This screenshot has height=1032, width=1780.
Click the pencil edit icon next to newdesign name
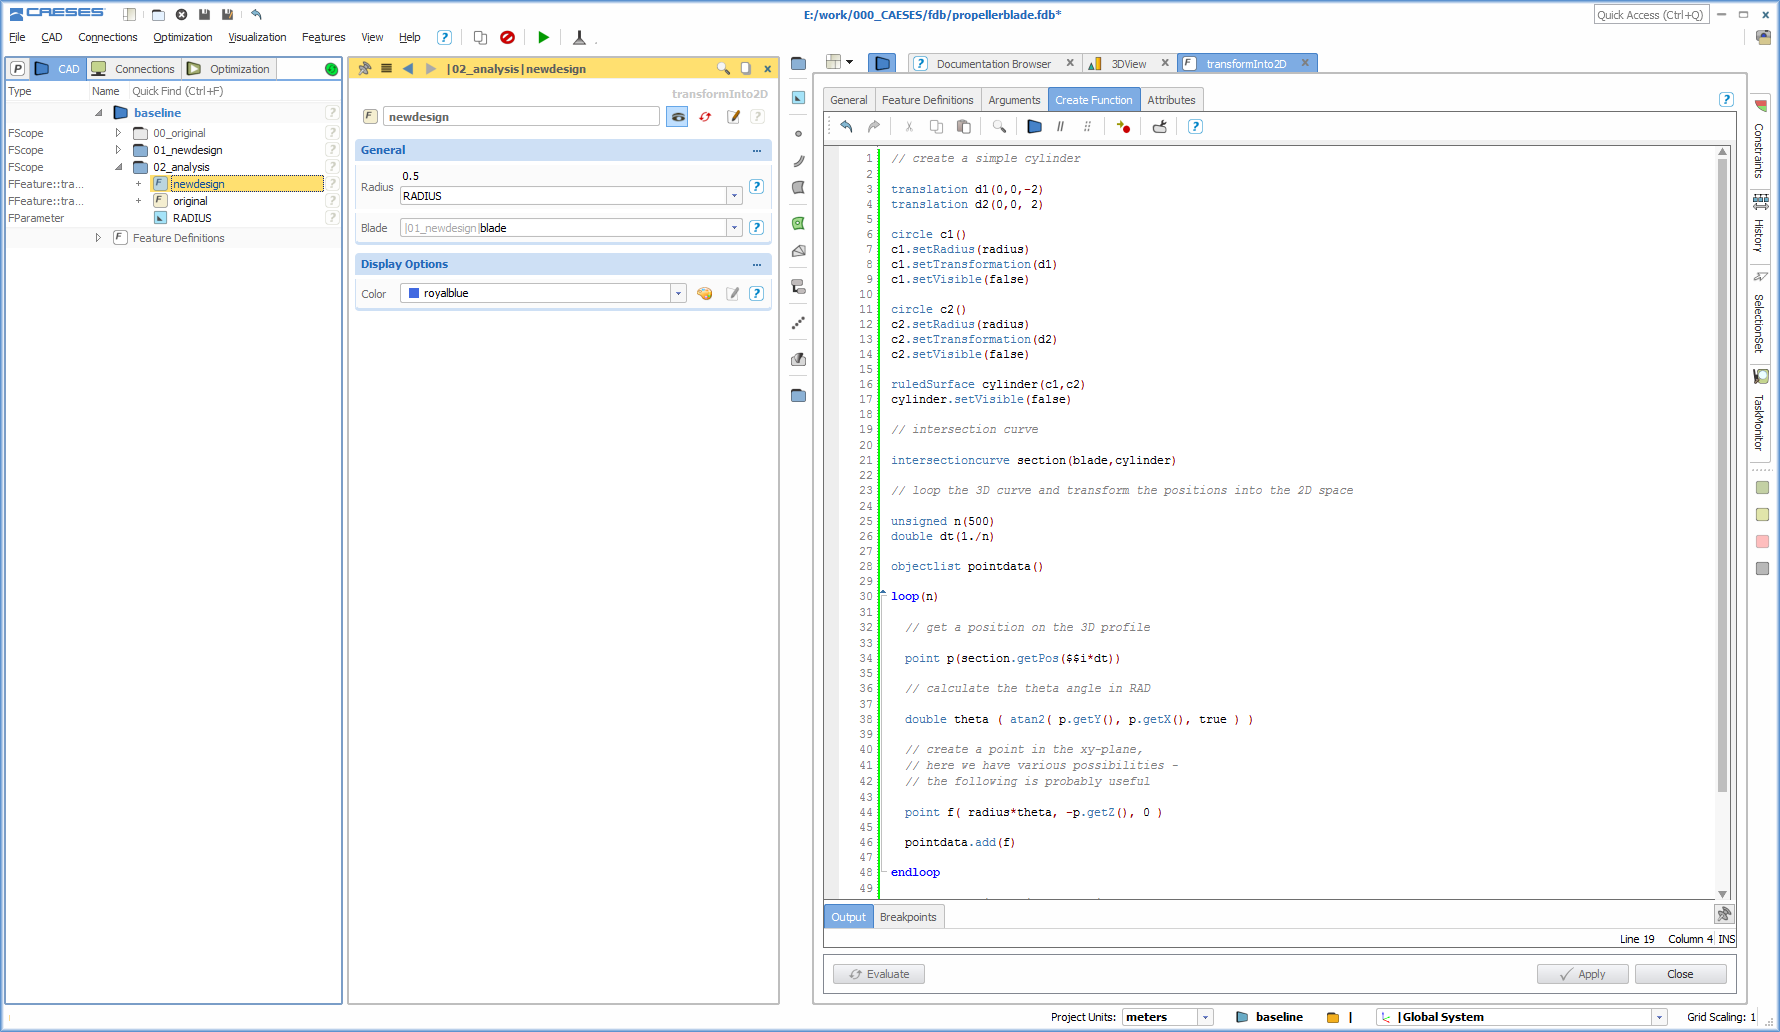(x=733, y=116)
